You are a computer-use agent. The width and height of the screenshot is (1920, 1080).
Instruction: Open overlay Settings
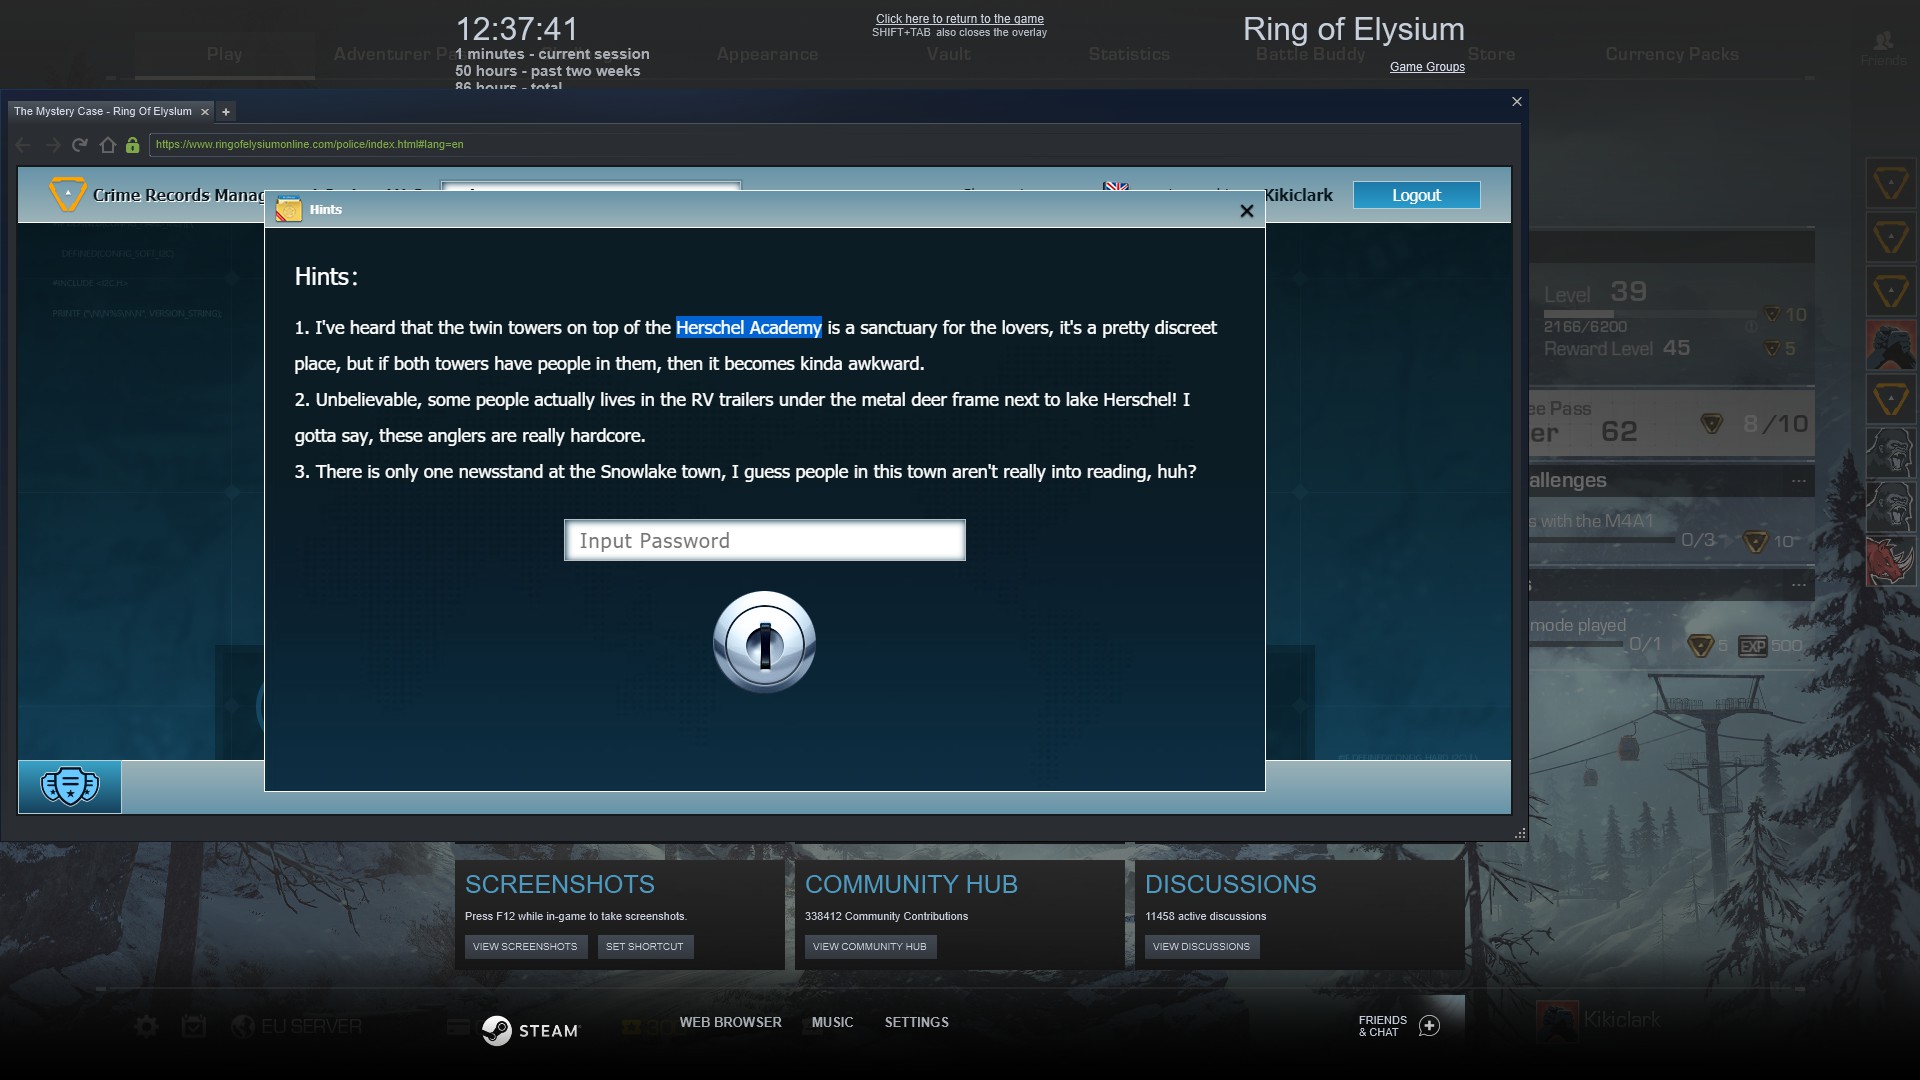click(x=916, y=1022)
